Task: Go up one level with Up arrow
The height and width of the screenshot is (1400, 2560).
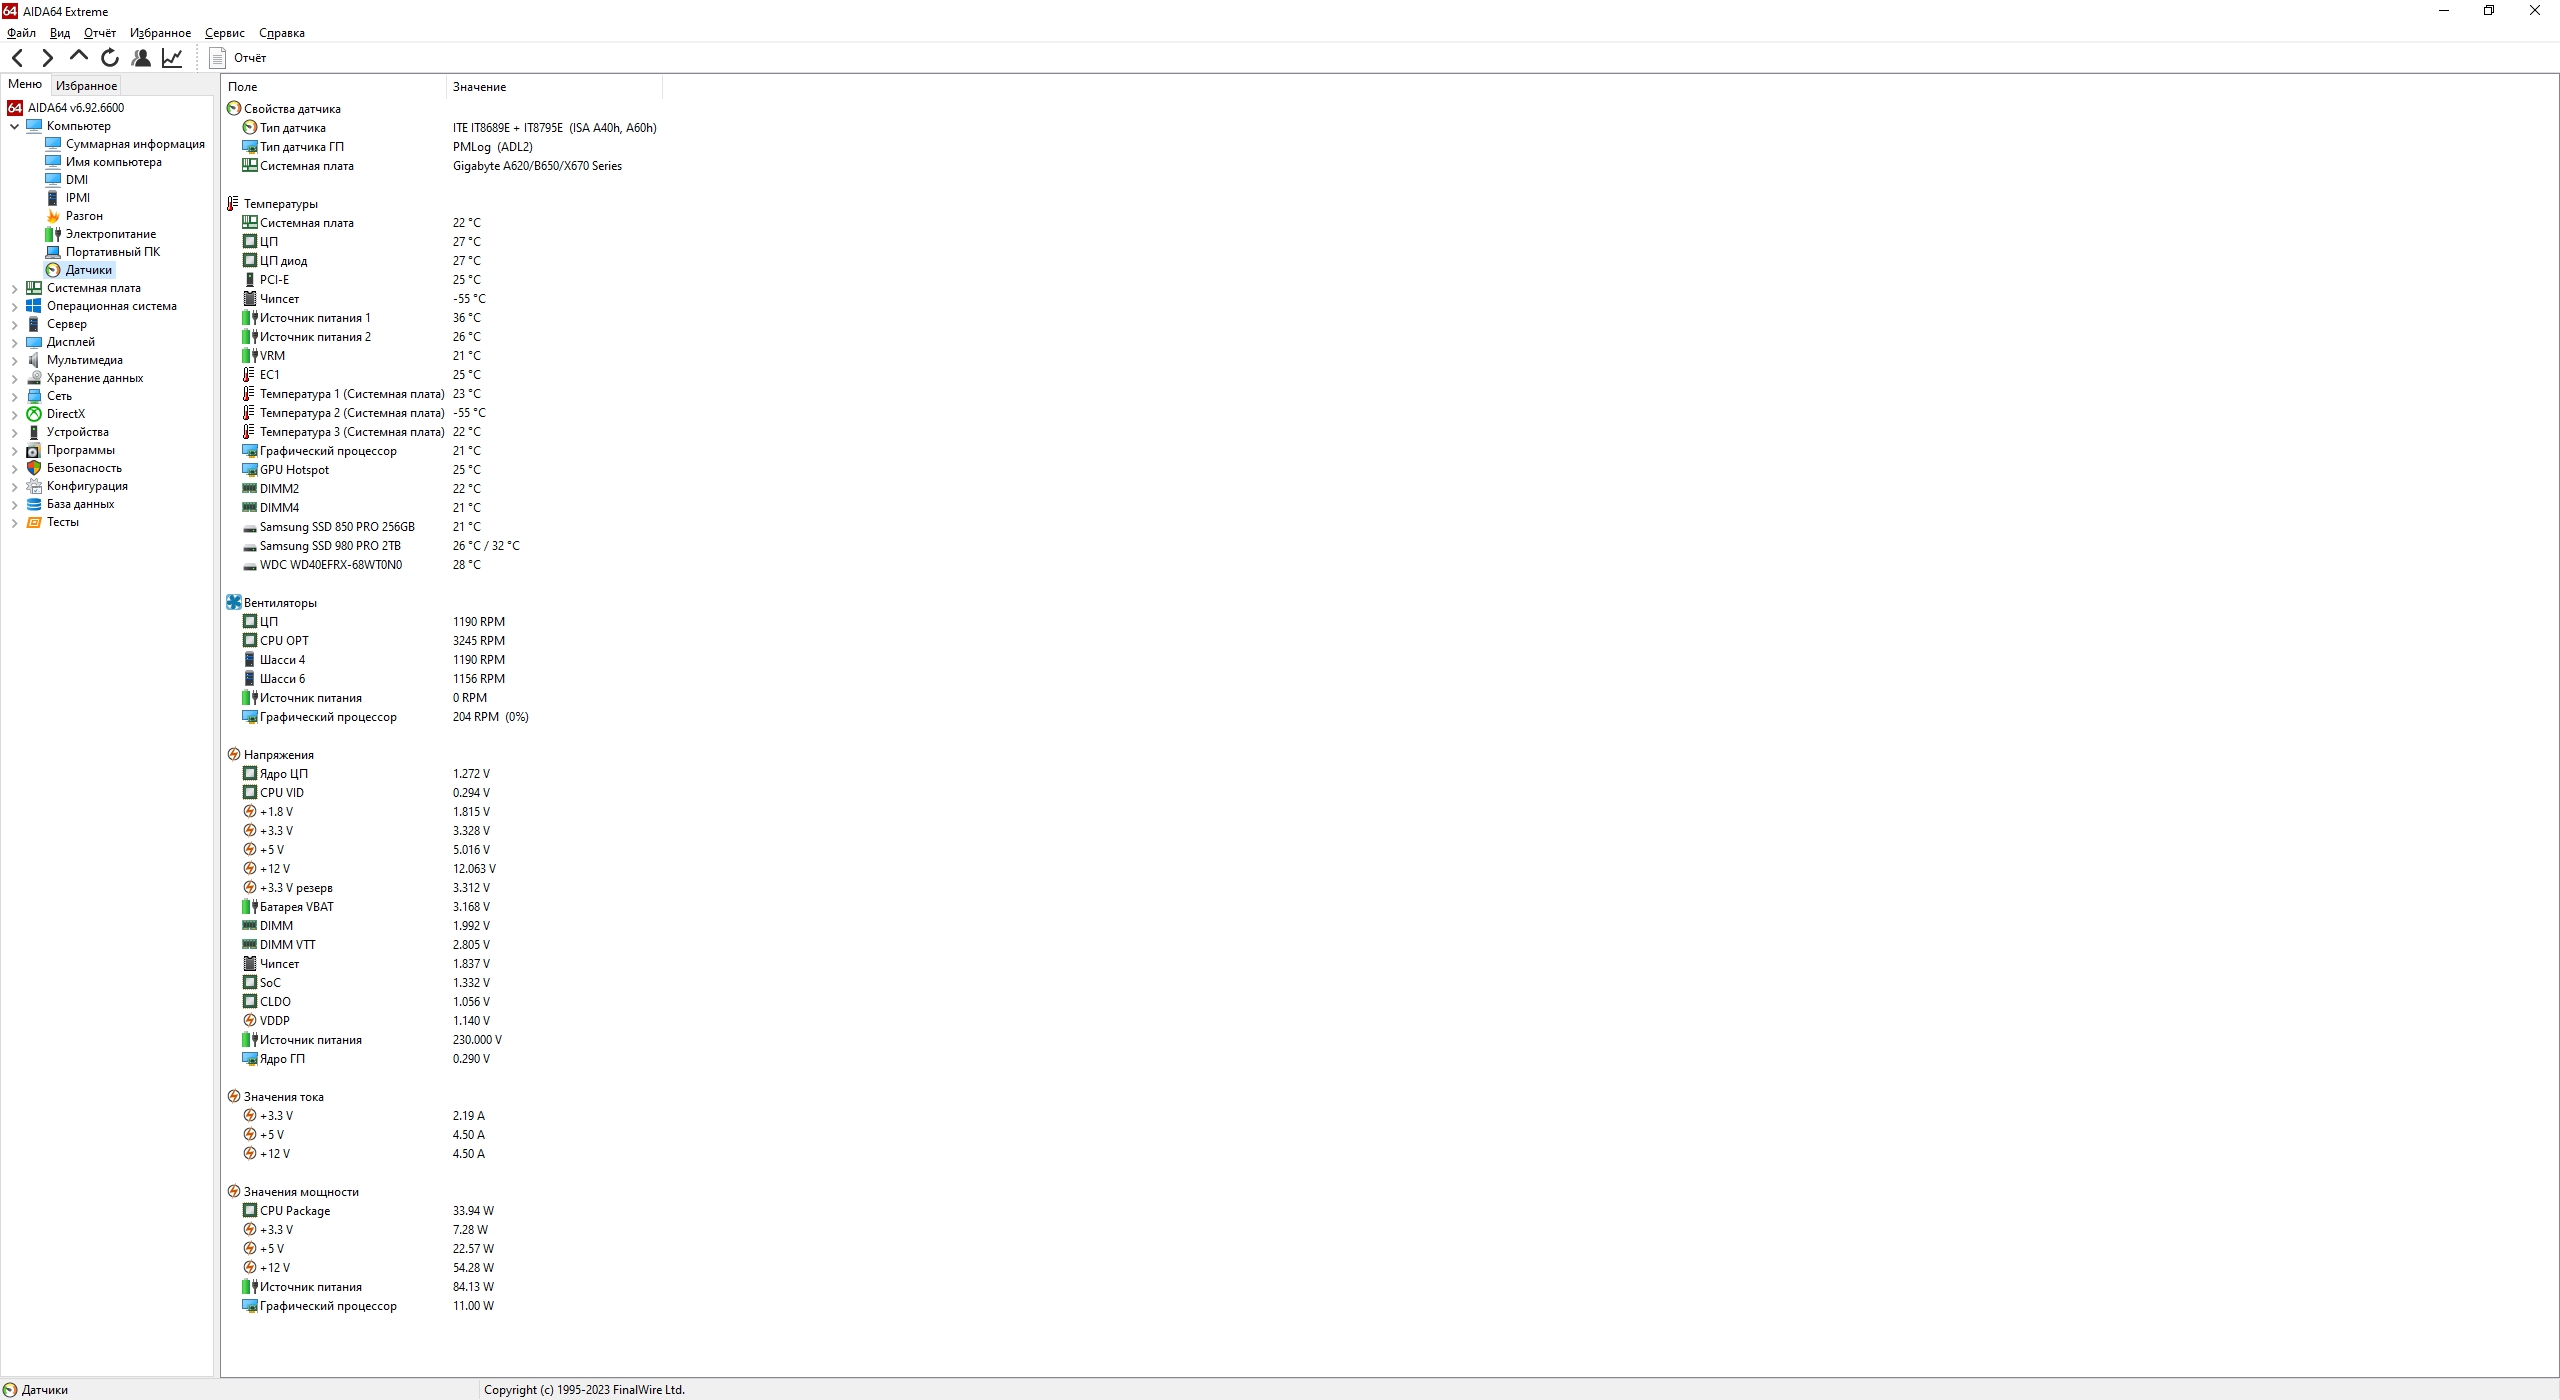Action: [x=79, y=57]
